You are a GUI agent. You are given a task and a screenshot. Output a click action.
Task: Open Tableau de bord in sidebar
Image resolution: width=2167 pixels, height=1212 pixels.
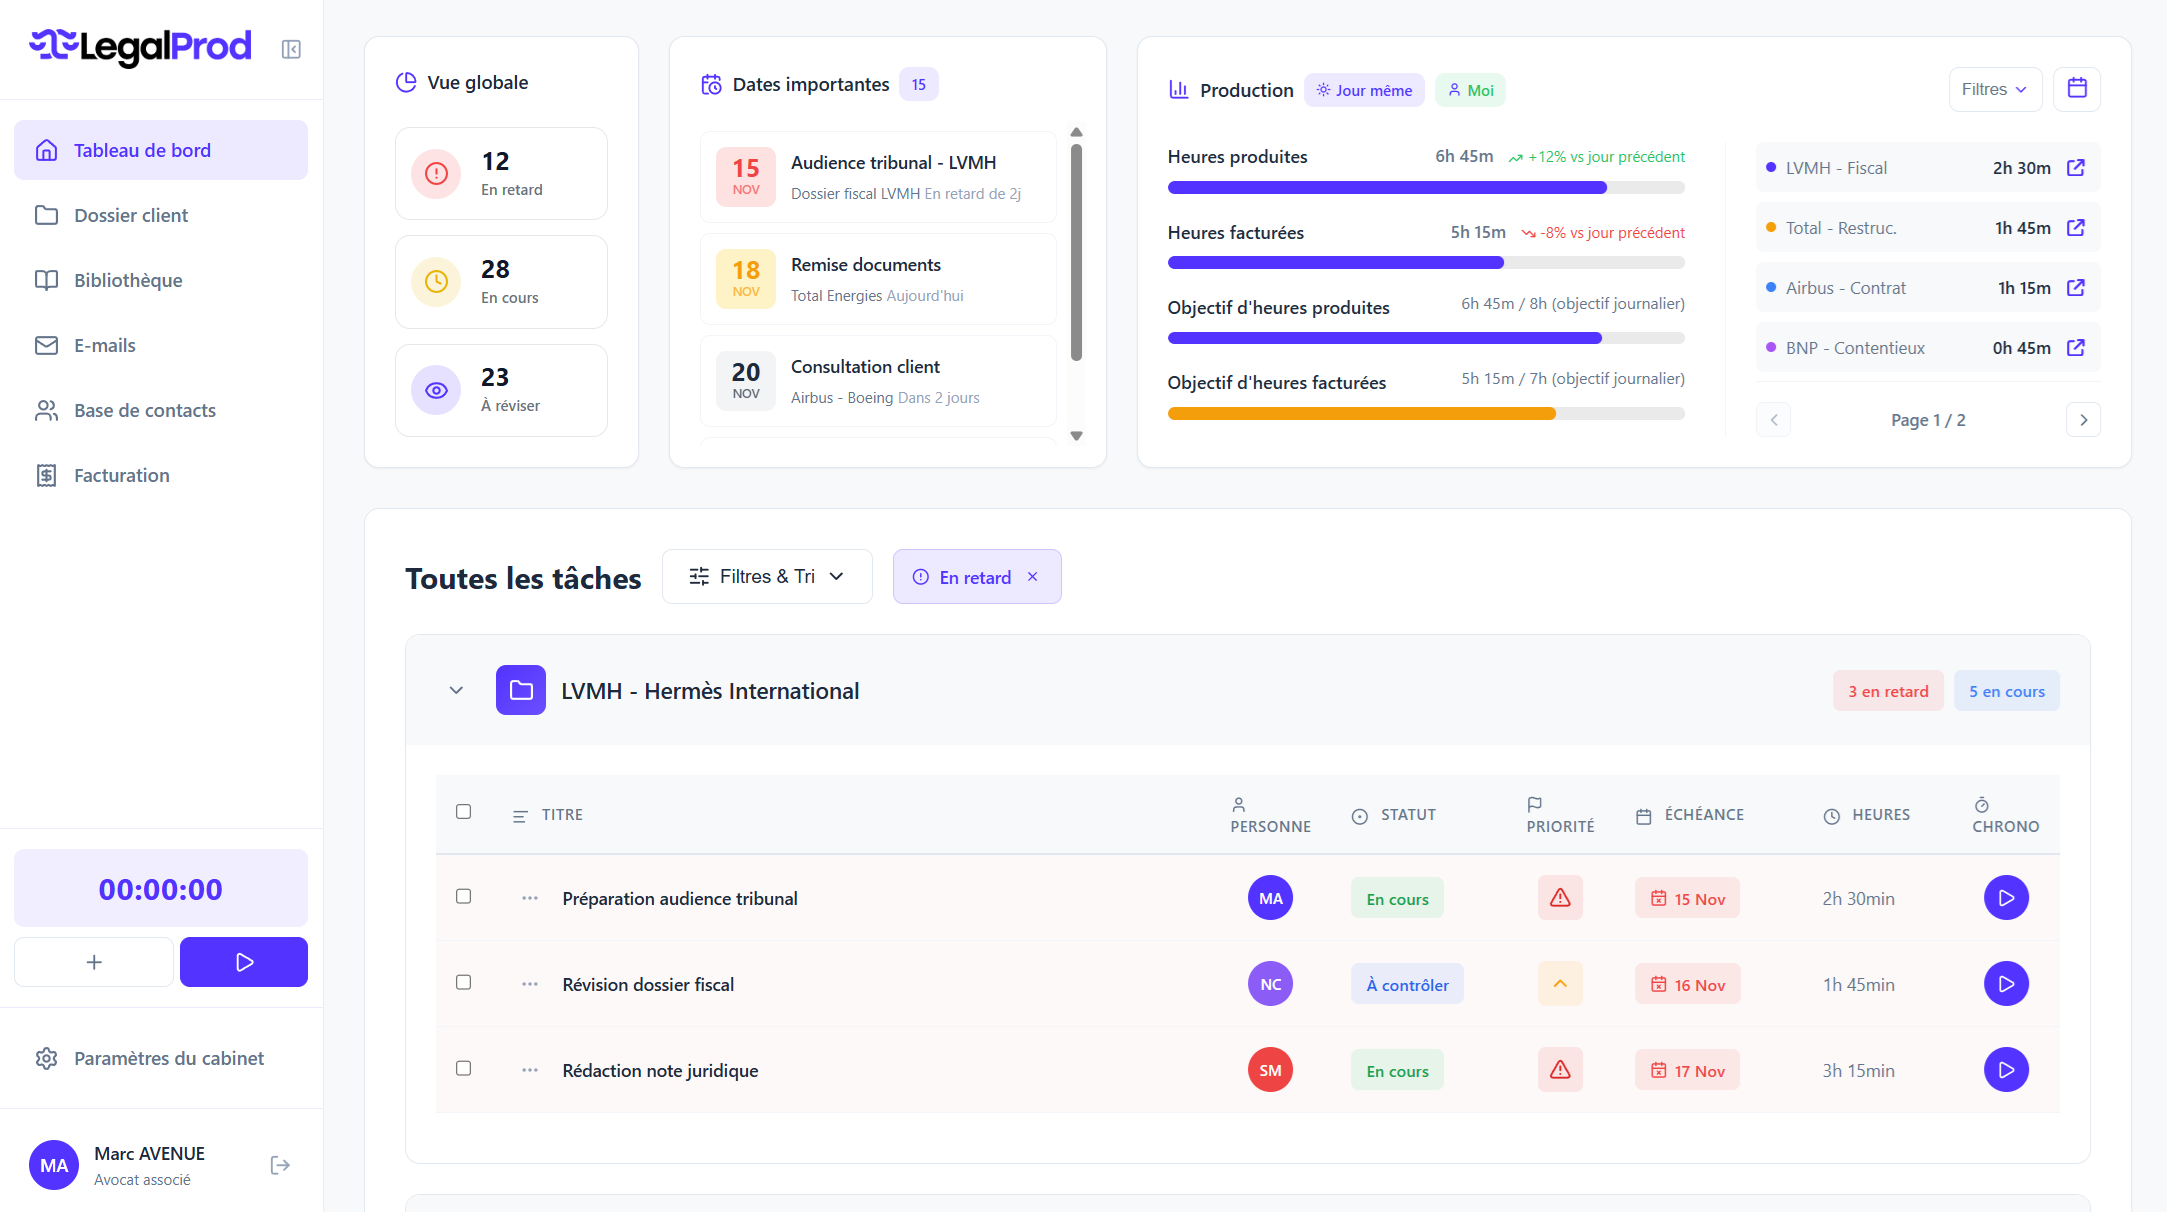coord(161,150)
